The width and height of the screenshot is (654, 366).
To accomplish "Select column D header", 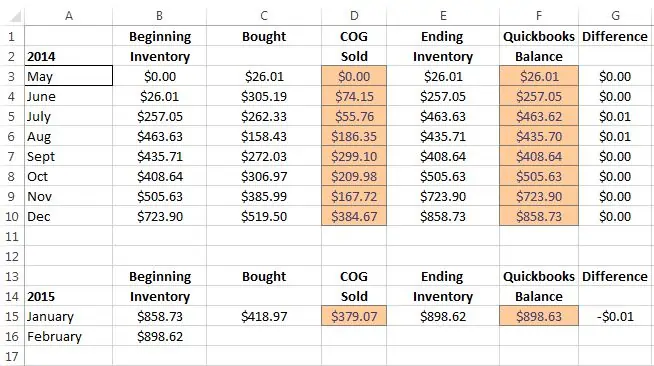I will coord(354,16).
